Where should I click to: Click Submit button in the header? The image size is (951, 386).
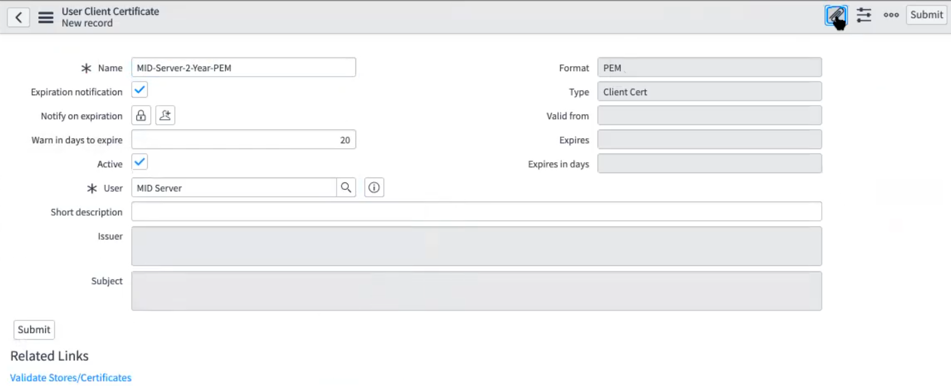click(926, 15)
